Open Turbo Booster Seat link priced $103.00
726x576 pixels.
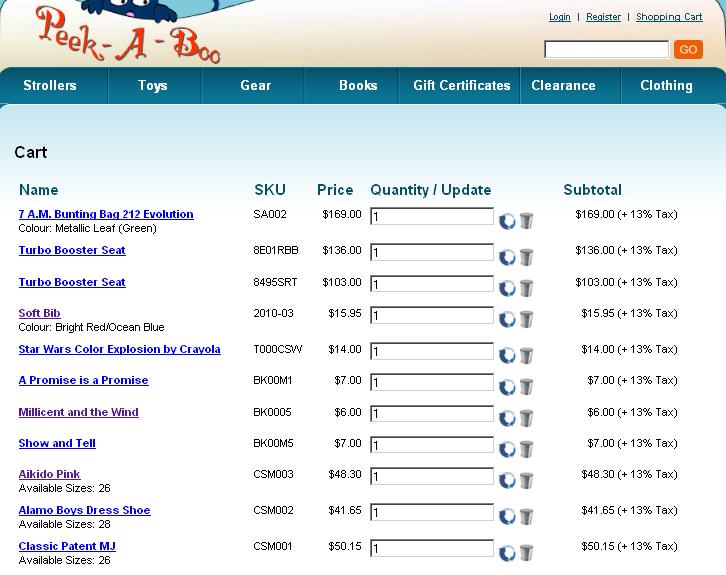(x=72, y=282)
